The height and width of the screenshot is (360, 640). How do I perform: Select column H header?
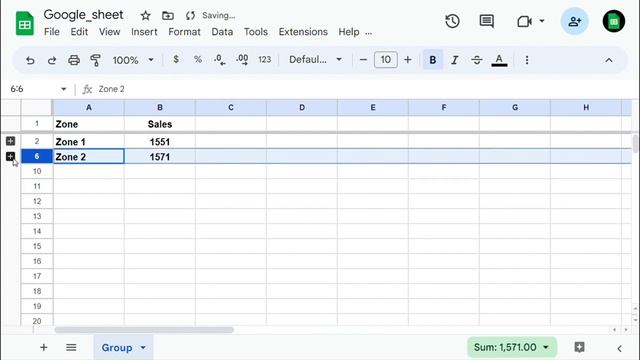point(586,107)
